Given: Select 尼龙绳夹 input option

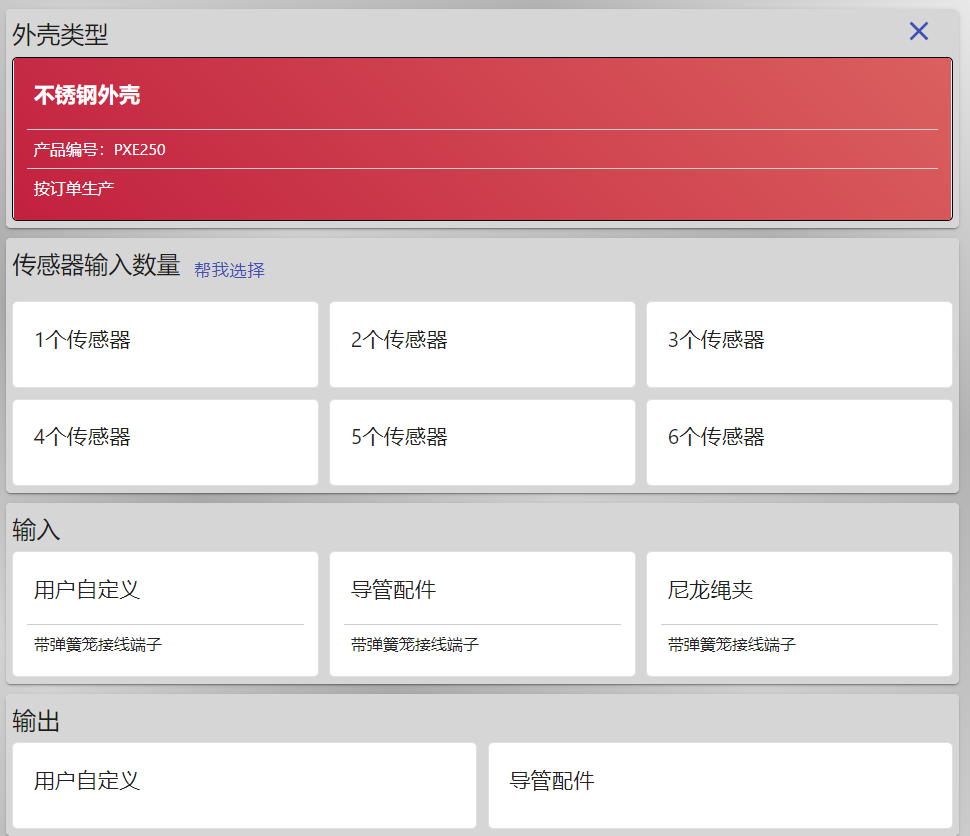Looking at the screenshot, I should [x=799, y=614].
